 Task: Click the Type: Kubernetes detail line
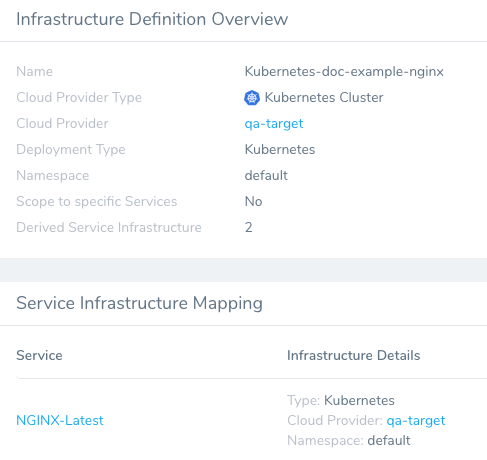click(x=341, y=400)
